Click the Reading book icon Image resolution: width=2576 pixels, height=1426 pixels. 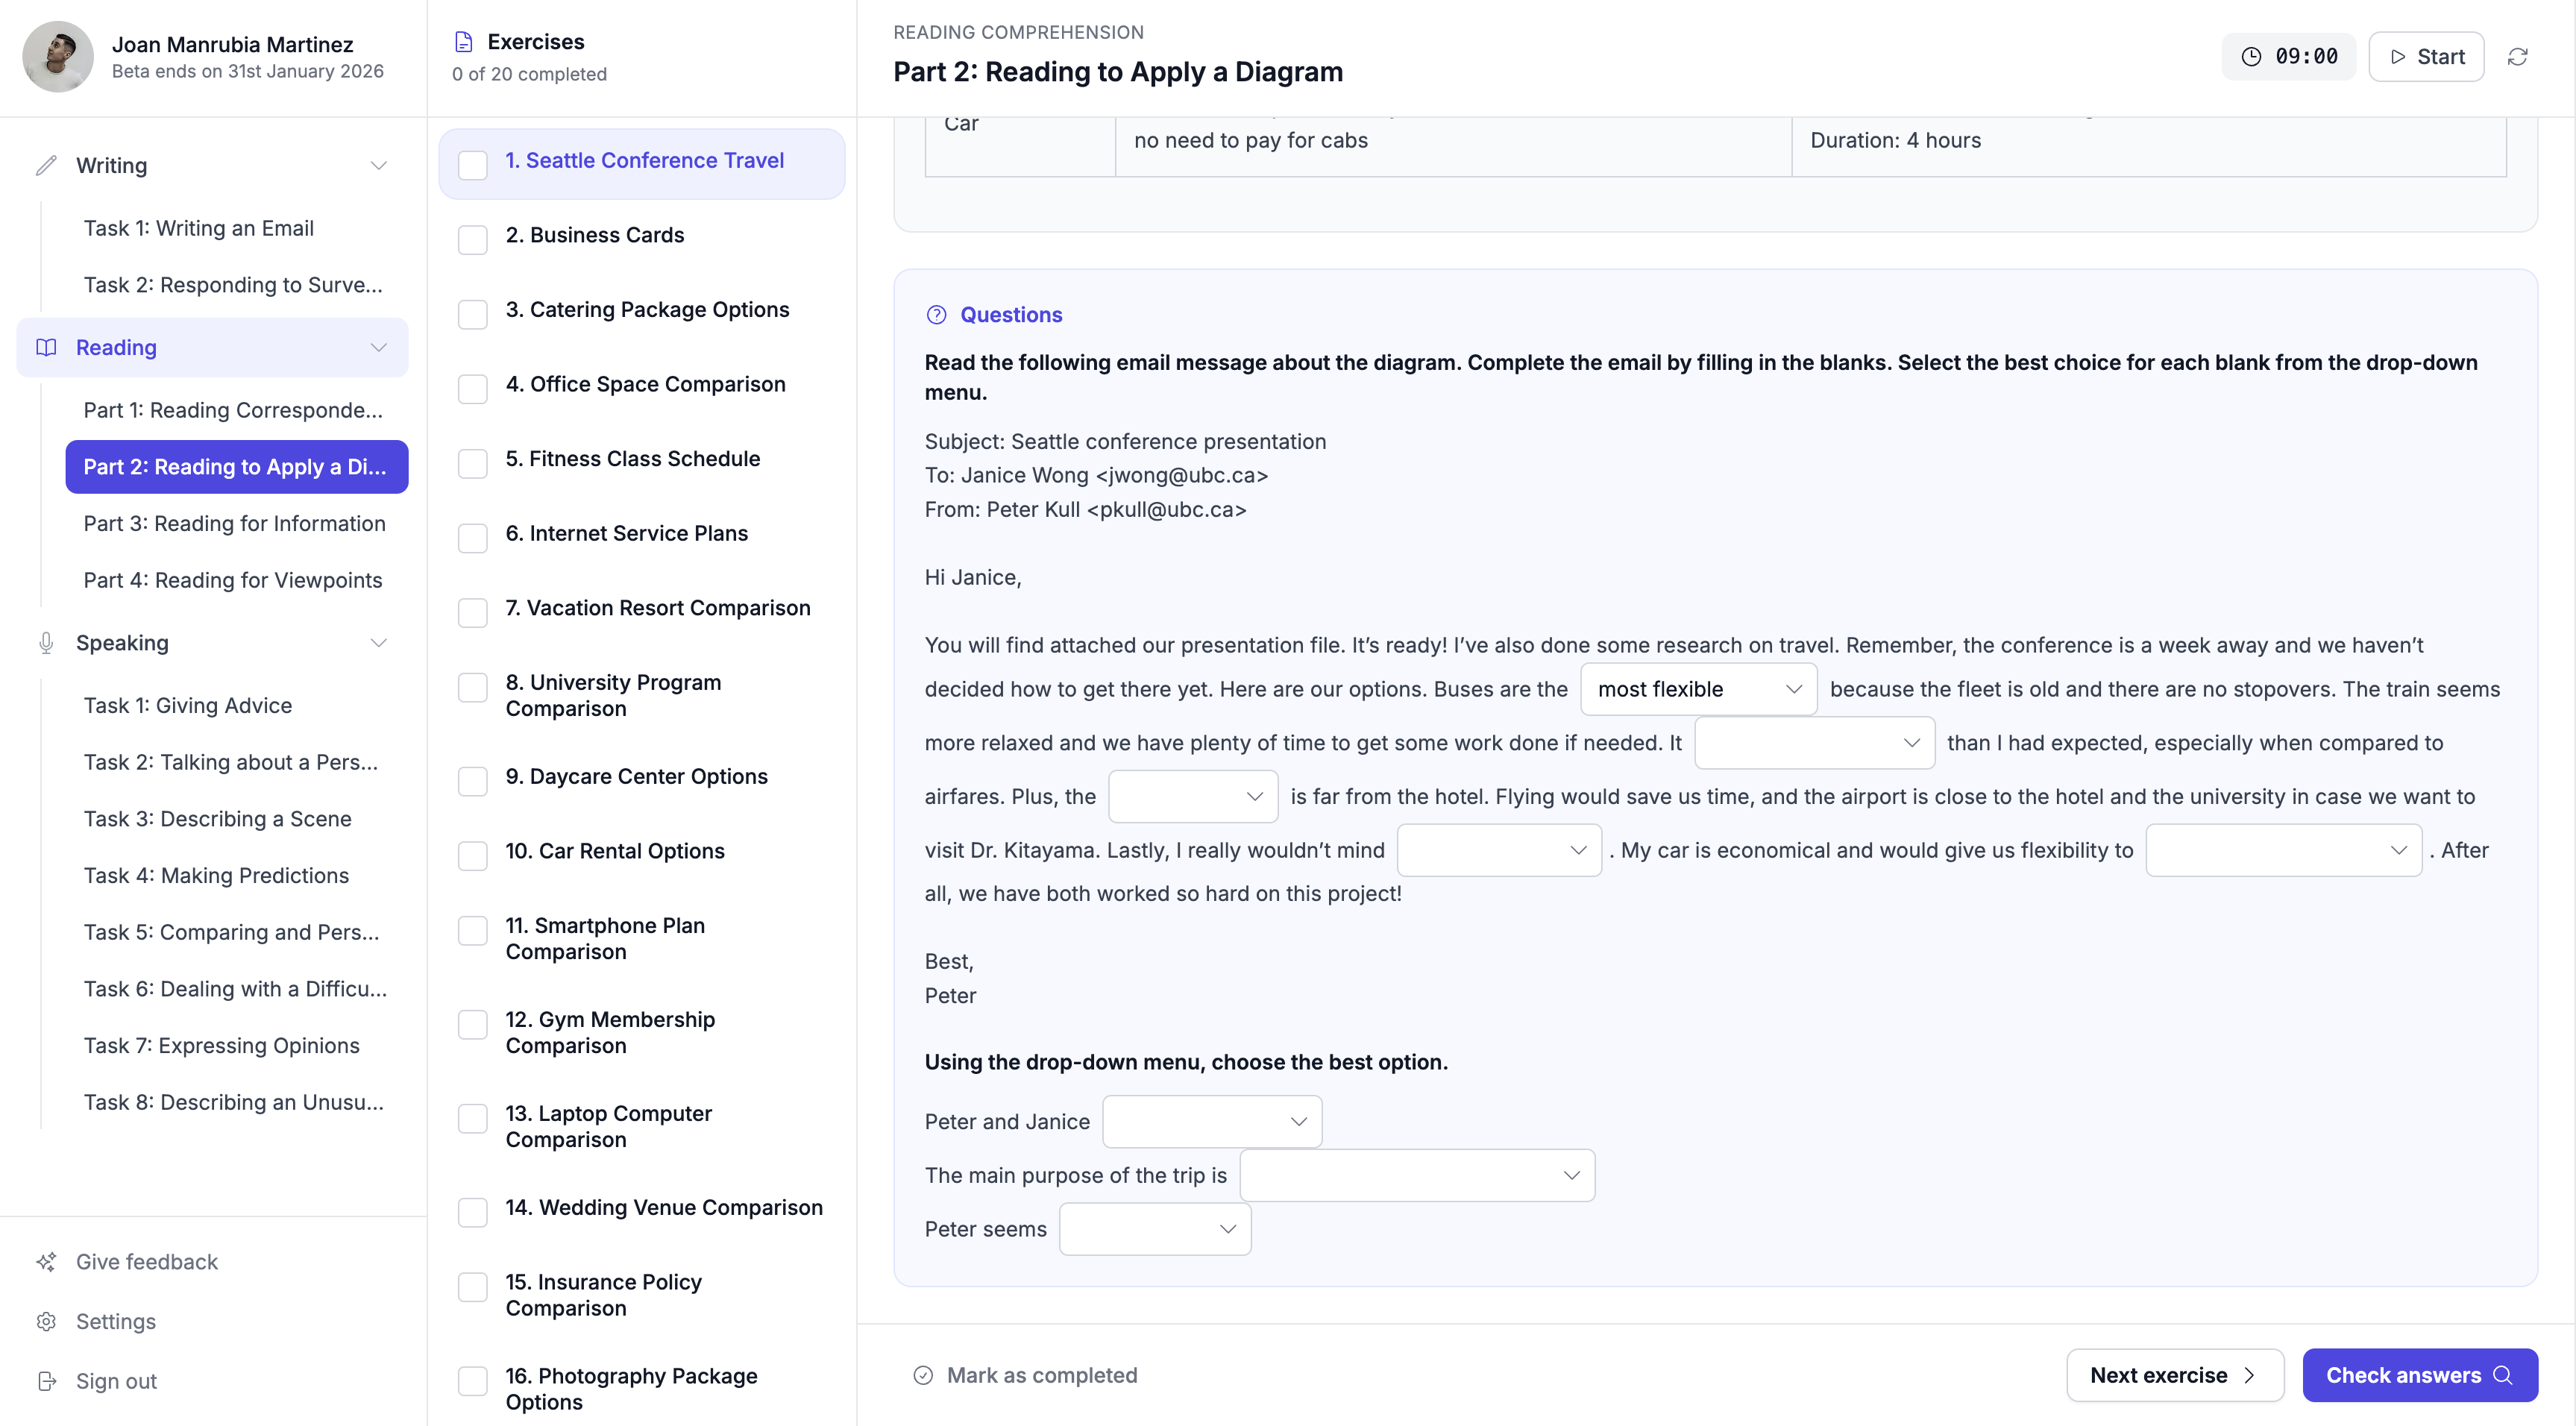point(46,347)
